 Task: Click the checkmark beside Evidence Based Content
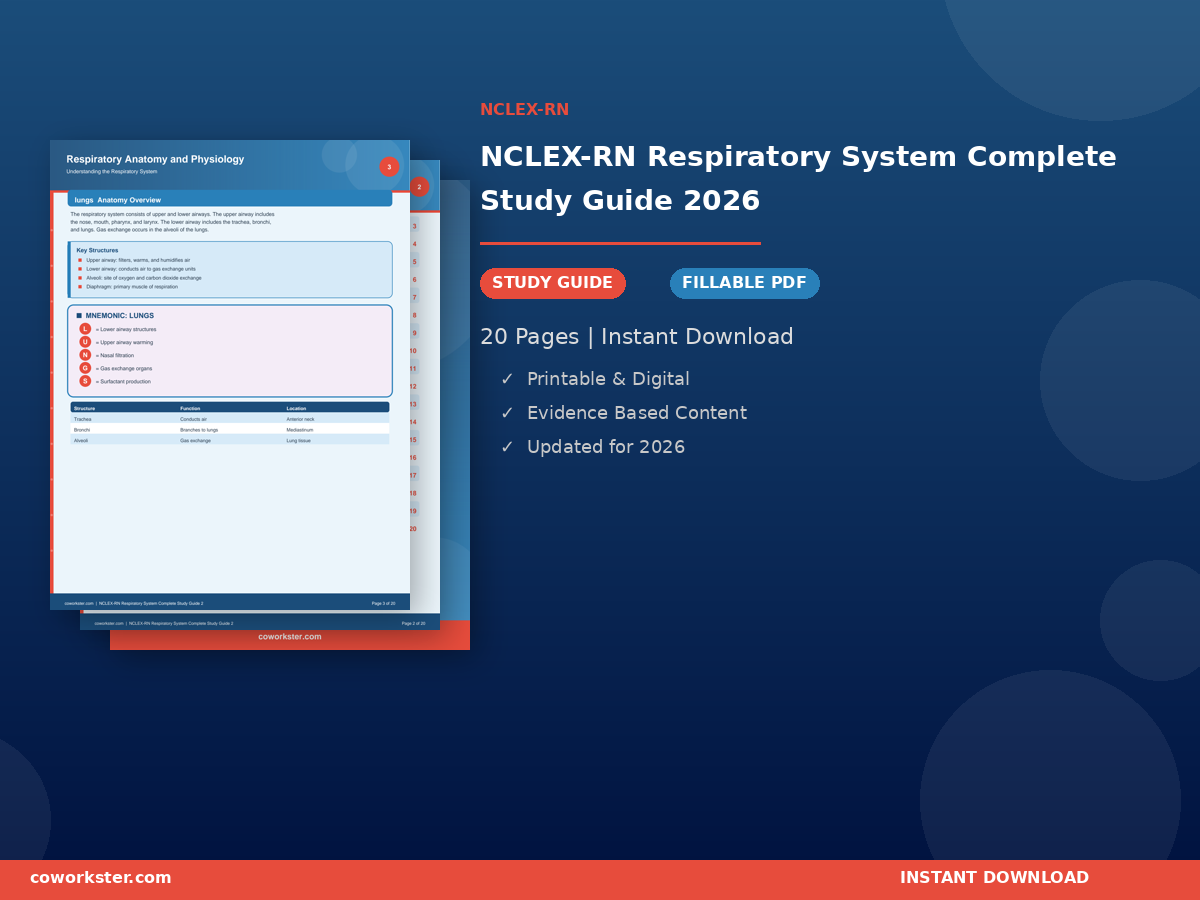tap(507, 413)
